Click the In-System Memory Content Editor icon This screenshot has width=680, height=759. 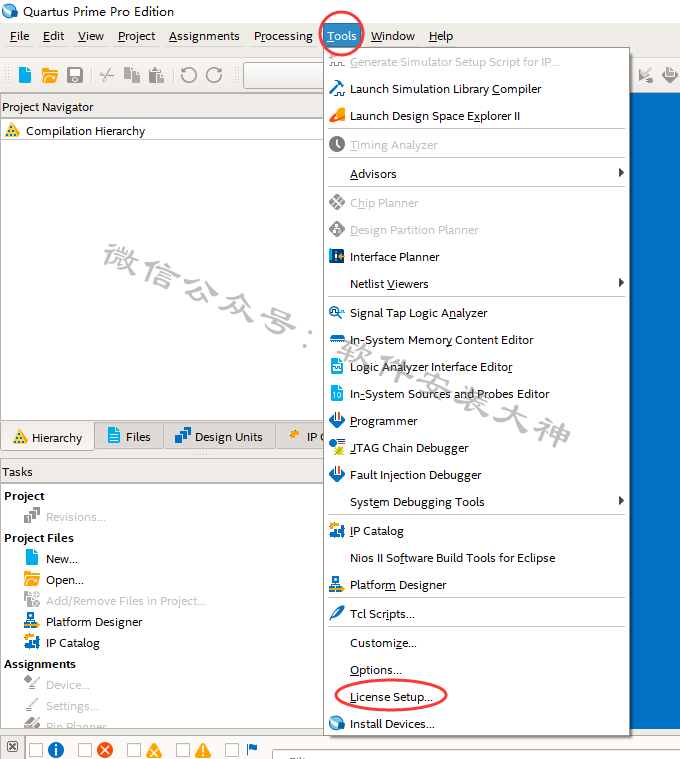coord(337,340)
